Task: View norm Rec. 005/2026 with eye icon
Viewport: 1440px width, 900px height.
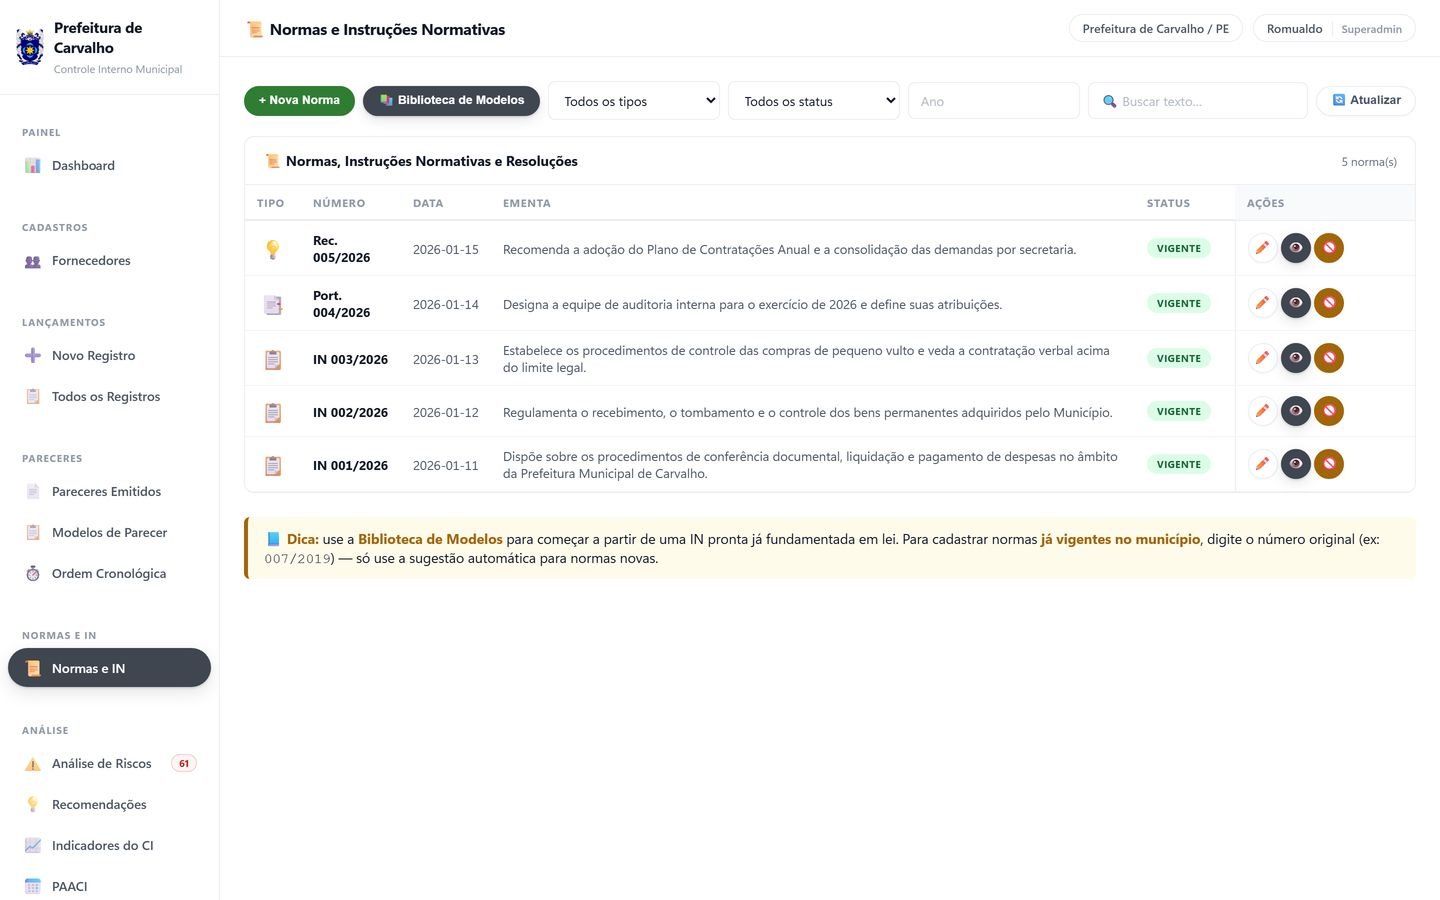Action: coord(1296,248)
